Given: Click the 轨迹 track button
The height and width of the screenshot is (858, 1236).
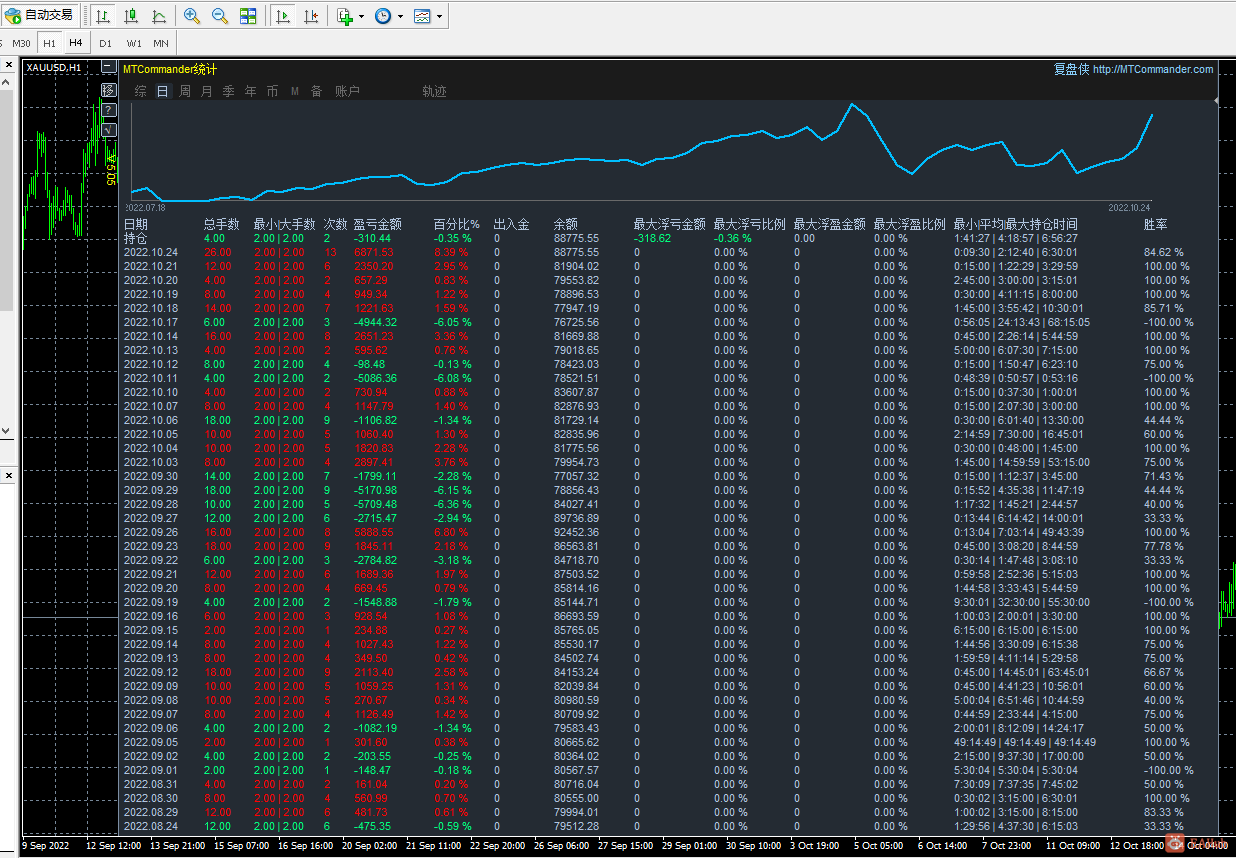Looking at the screenshot, I should click(x=434, y=91).
